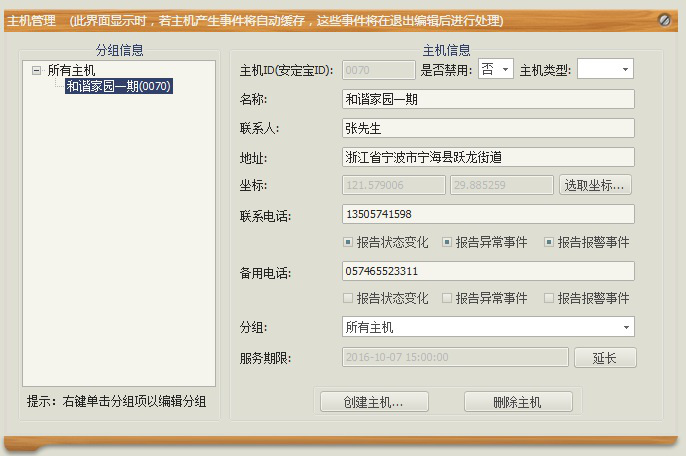The width and height of the screenshot is (686, 456).
Task: Click the latitude field 29.885259
Action: pyautogui.click(x=502, y=185)
